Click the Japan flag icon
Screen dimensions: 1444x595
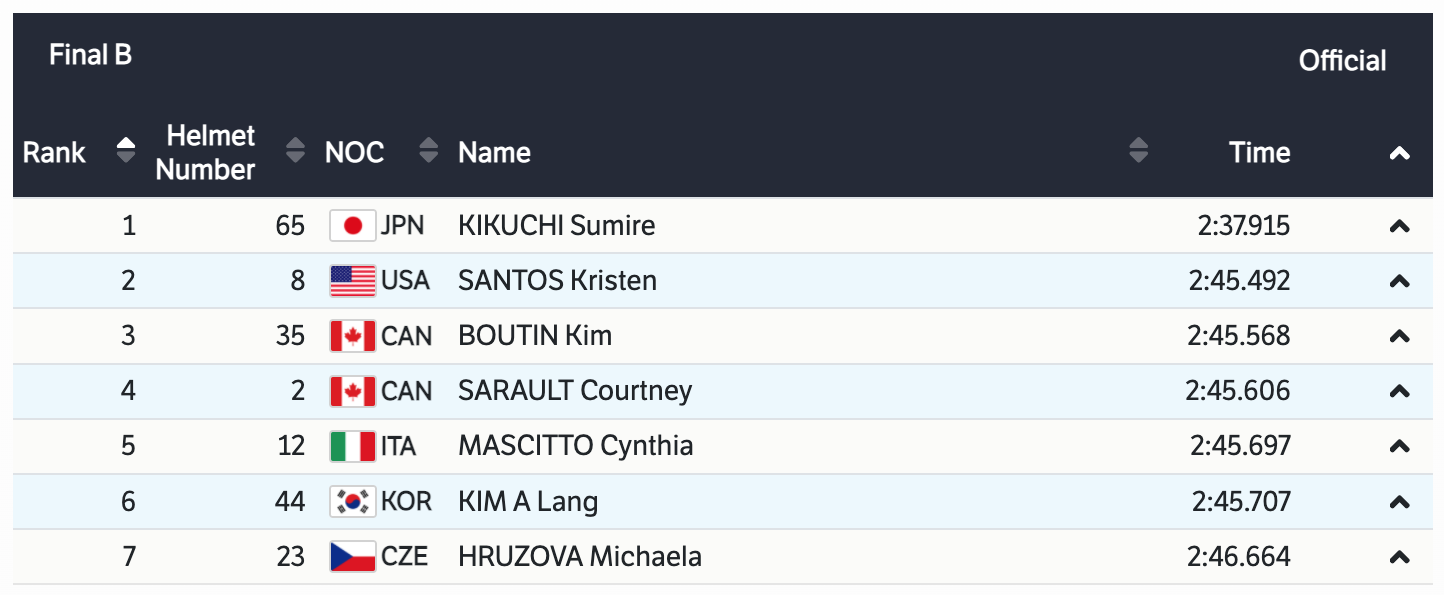352,226
